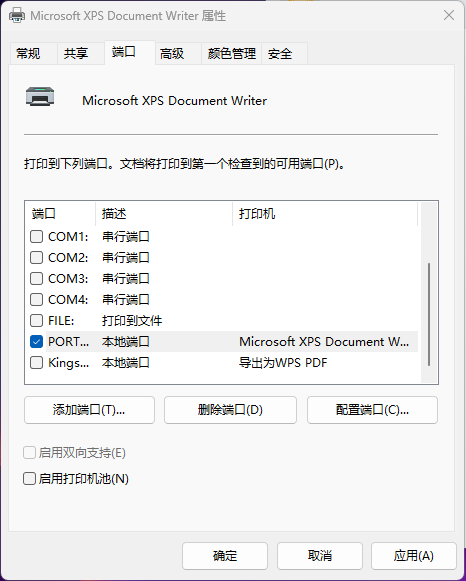Screen dimensions: 466x581
Task: Enable the FILE: print to file checkbox
Action: 36,321
